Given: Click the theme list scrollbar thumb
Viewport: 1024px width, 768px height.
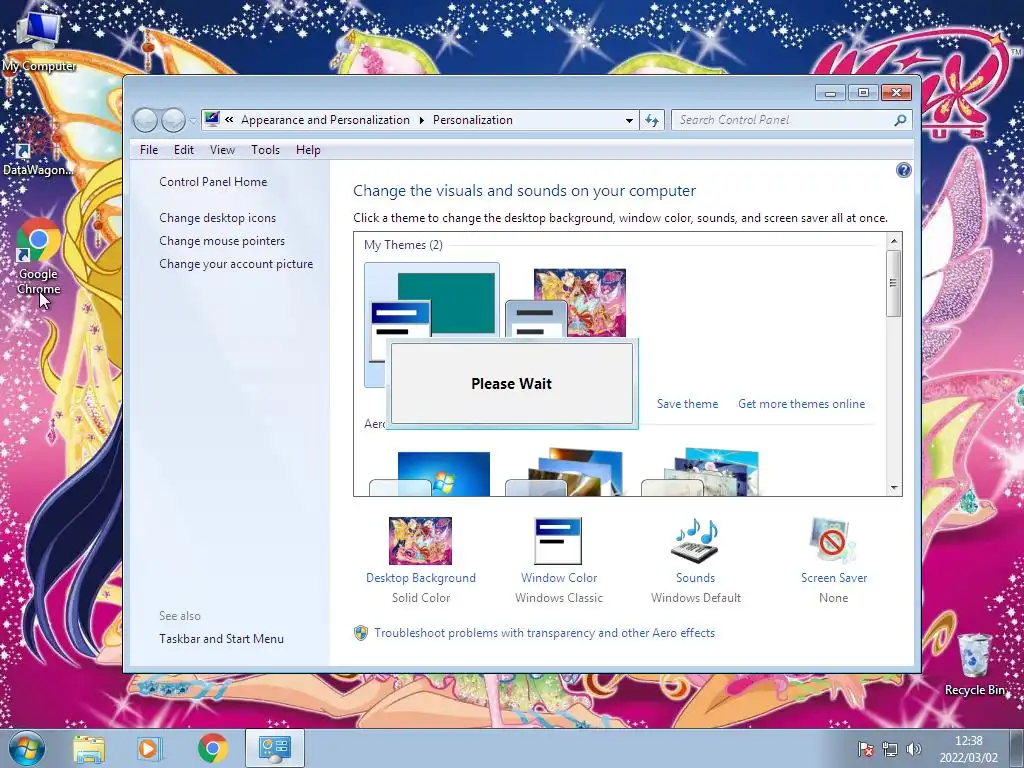Looking at the screenshot, I should tap(894, 283).
